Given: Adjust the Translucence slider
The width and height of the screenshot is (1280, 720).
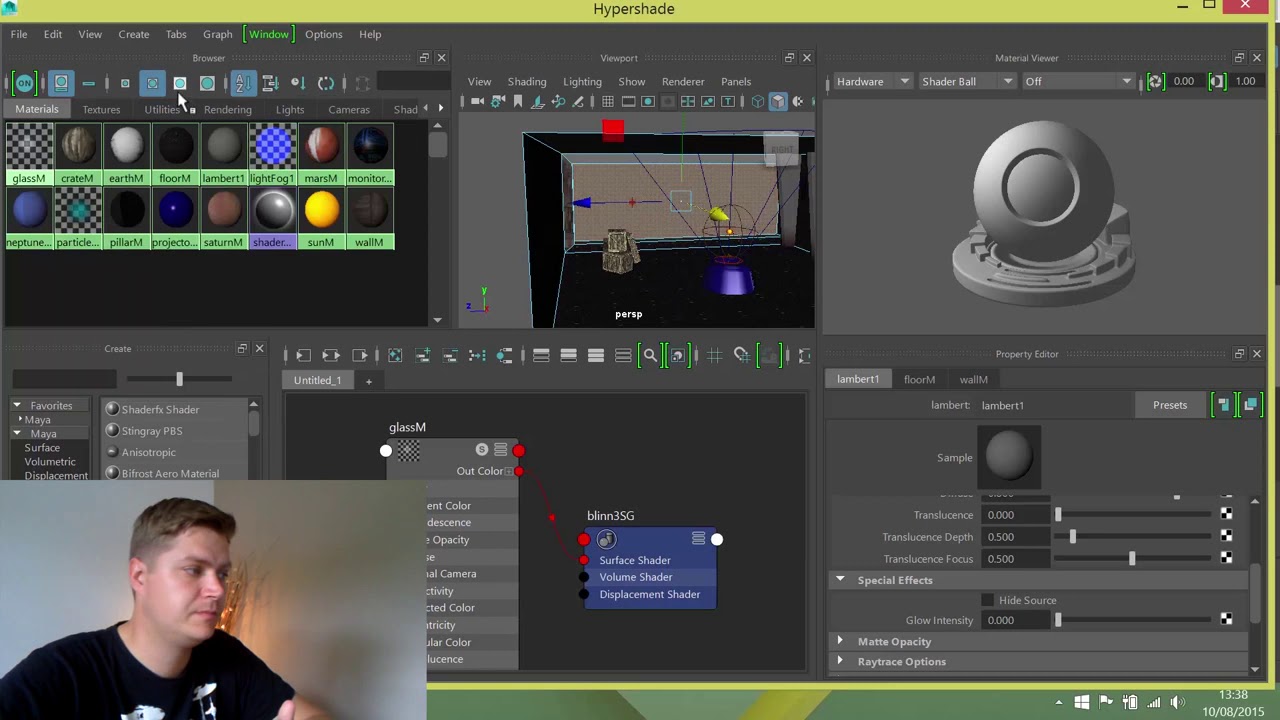Looking at the screenshot, I should click(x=1134, y=515).
